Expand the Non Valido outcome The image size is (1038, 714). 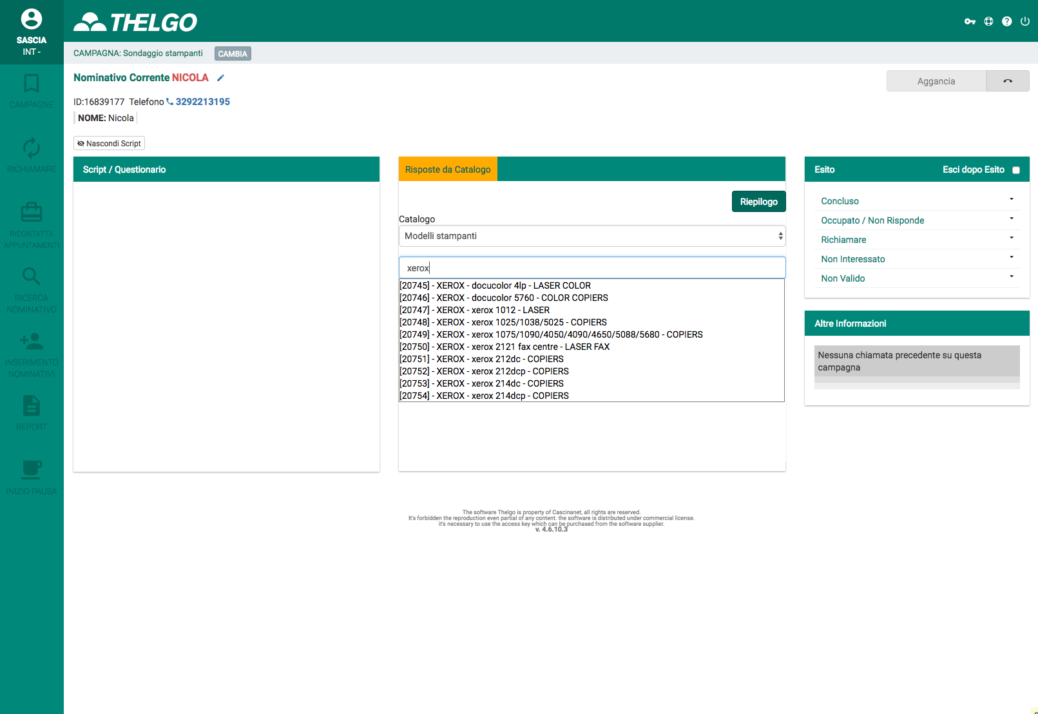pos(916,278)
